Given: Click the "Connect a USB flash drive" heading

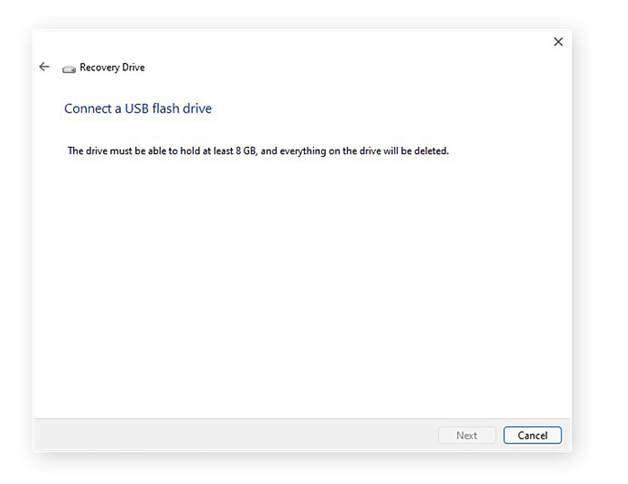Looking at the screenshot, I should (138, 108).
